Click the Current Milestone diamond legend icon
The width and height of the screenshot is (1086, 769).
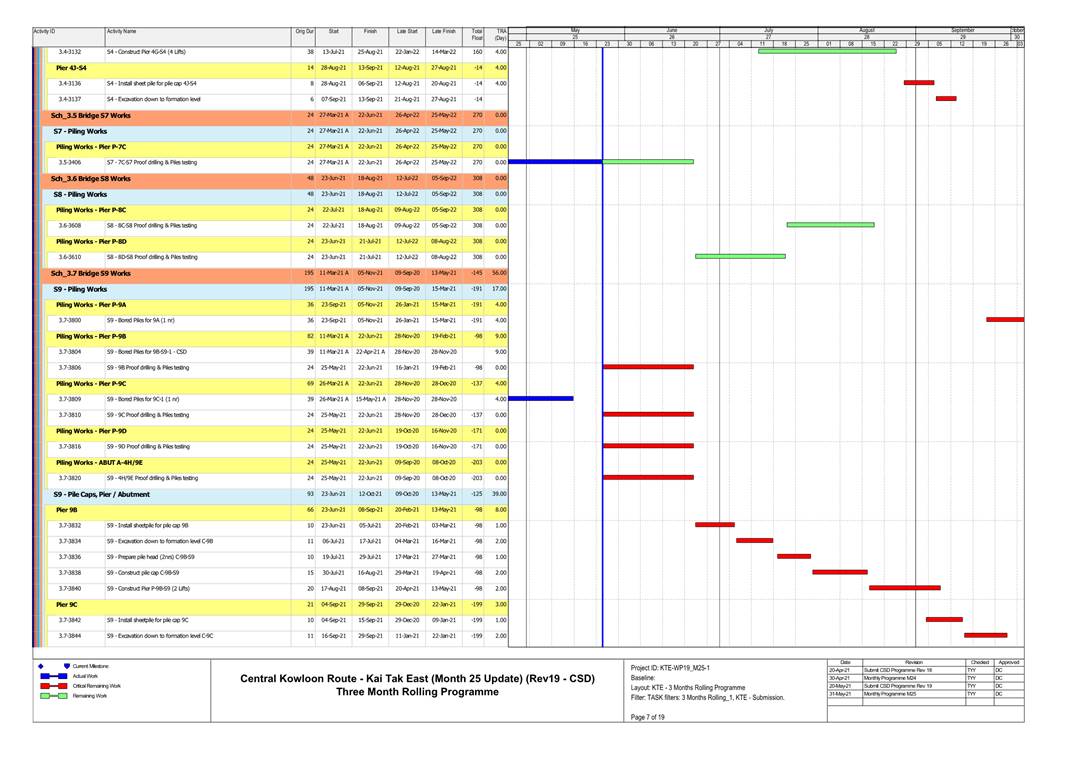(x=40, y=665)
